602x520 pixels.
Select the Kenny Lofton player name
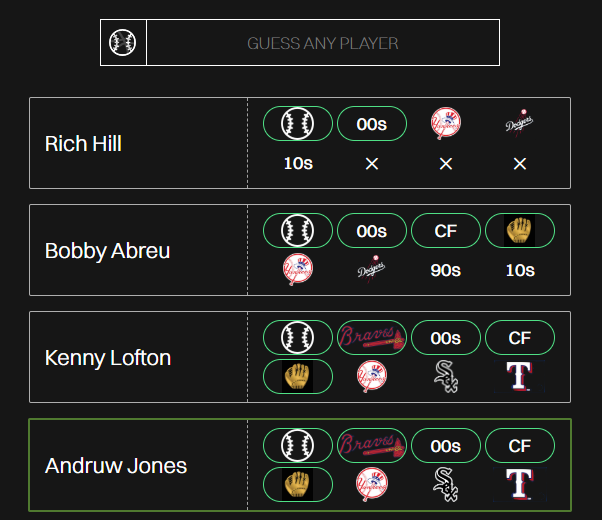[108, 358]
